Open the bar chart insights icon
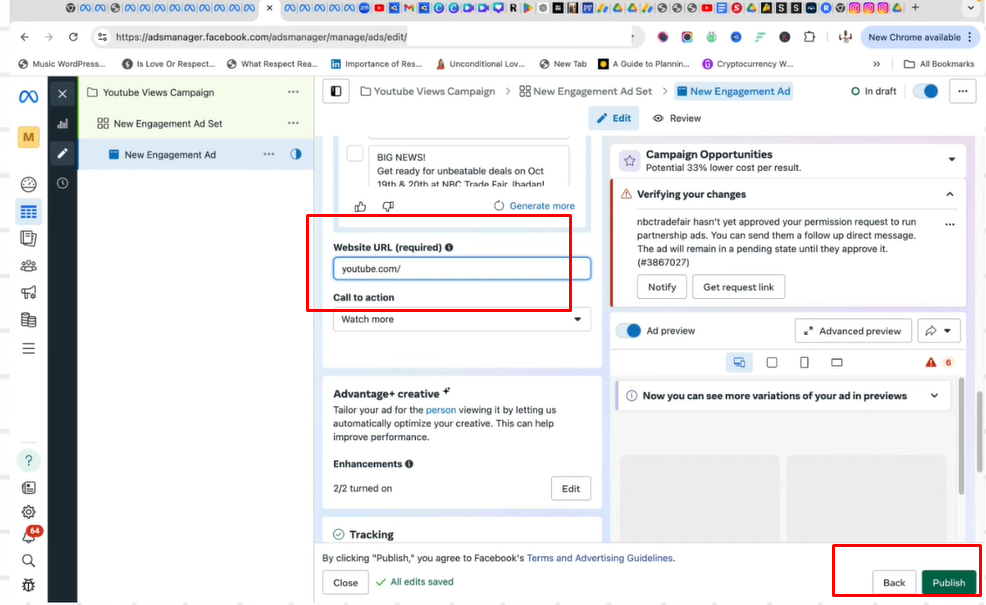The image size is (986, 605). pyautogui.click(x=62, y=124)
